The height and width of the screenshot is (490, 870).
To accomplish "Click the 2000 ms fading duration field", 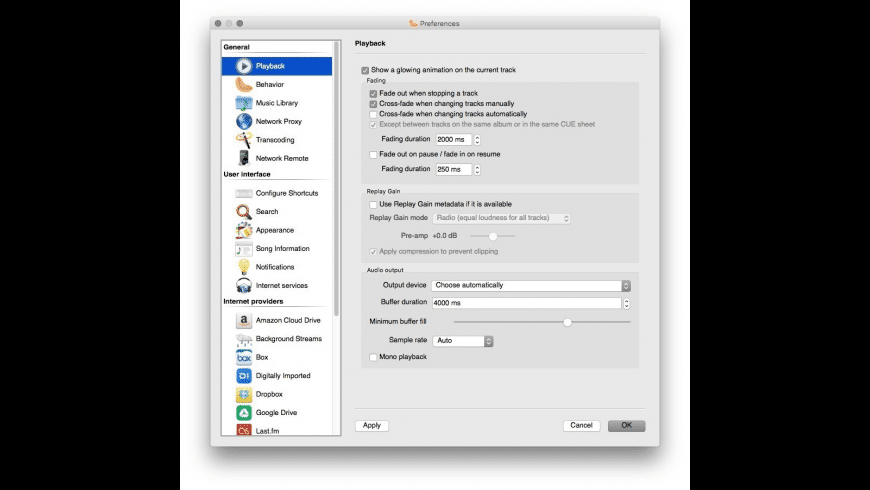I will [453, 140].
